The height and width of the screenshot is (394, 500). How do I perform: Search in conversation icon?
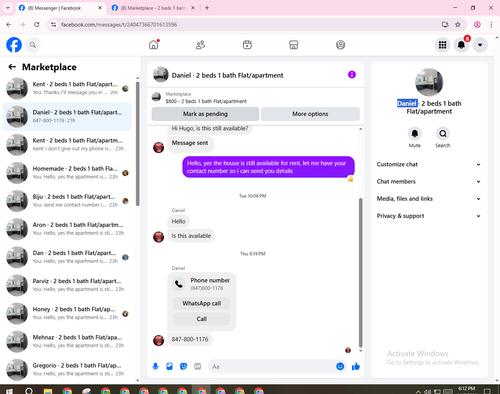tap(443, 134)
